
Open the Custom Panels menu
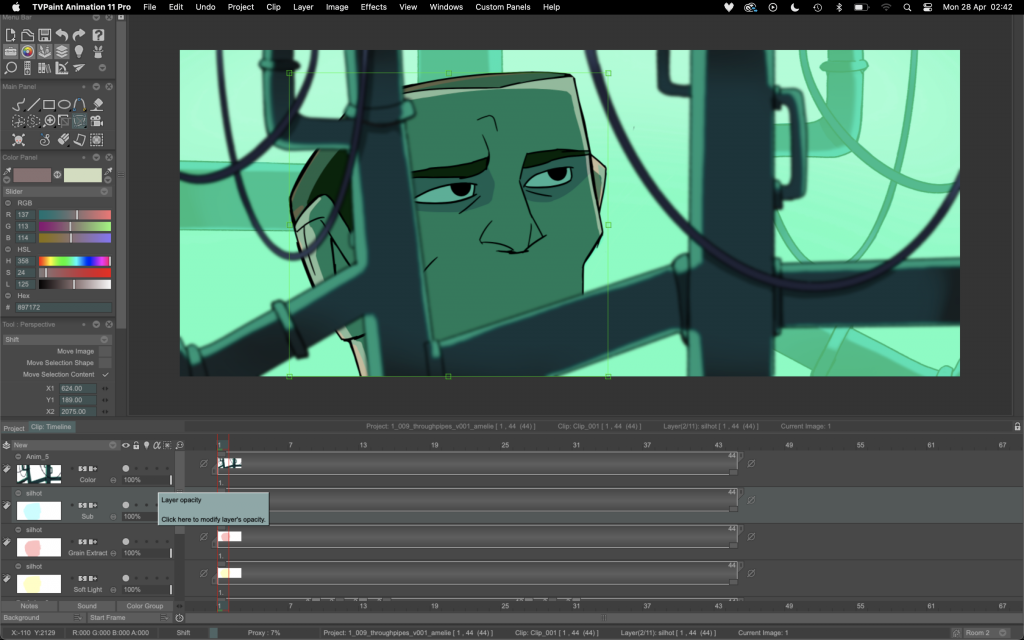point(503,7)
